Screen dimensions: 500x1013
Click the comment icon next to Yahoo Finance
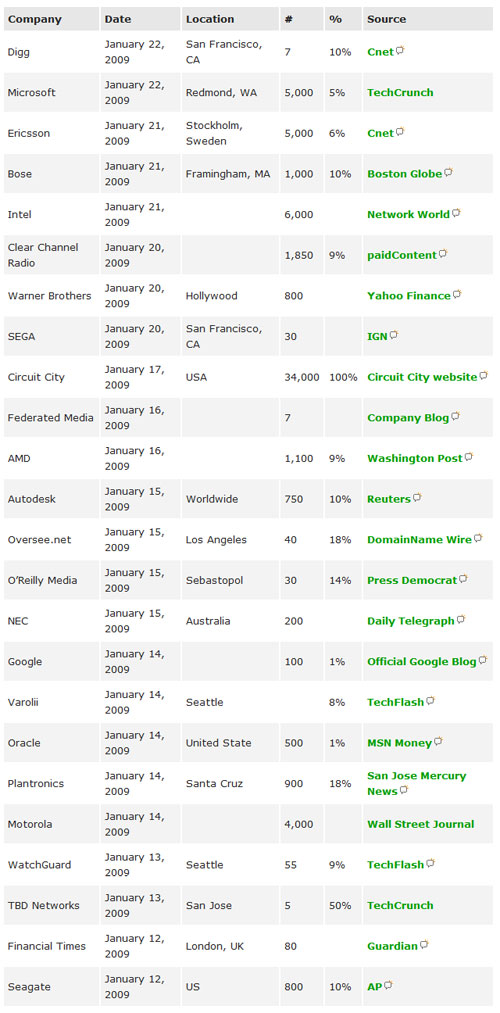[x=457, y=295]
